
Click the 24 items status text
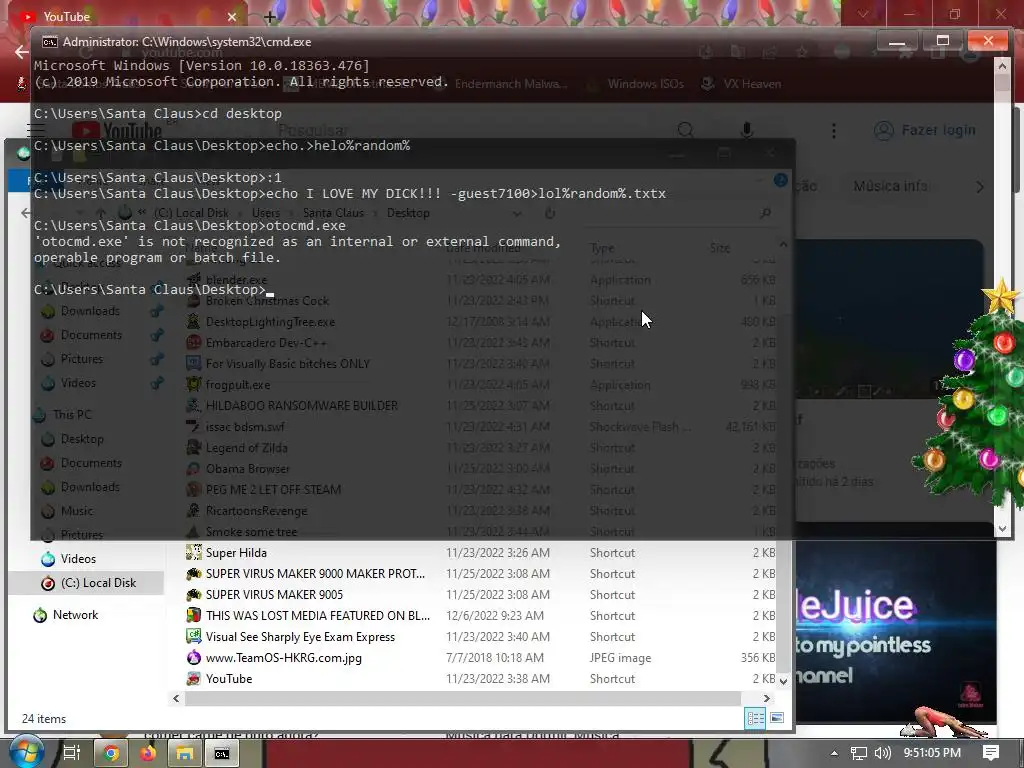coord(44,718)
